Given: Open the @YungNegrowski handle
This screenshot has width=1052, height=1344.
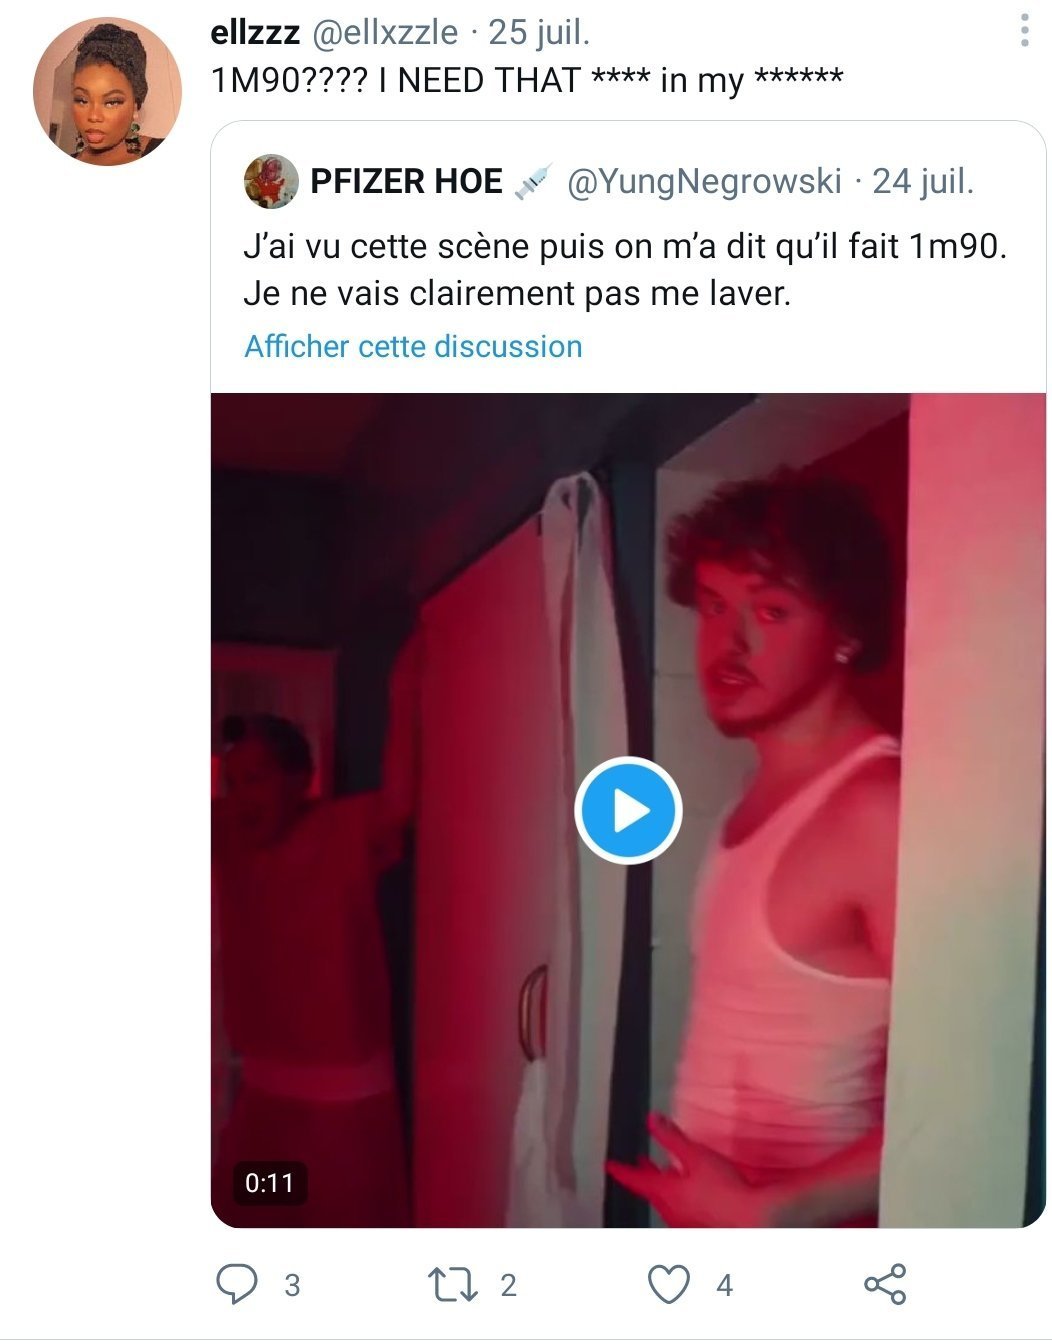Looking at the screenshot, I should click(705, 181).
